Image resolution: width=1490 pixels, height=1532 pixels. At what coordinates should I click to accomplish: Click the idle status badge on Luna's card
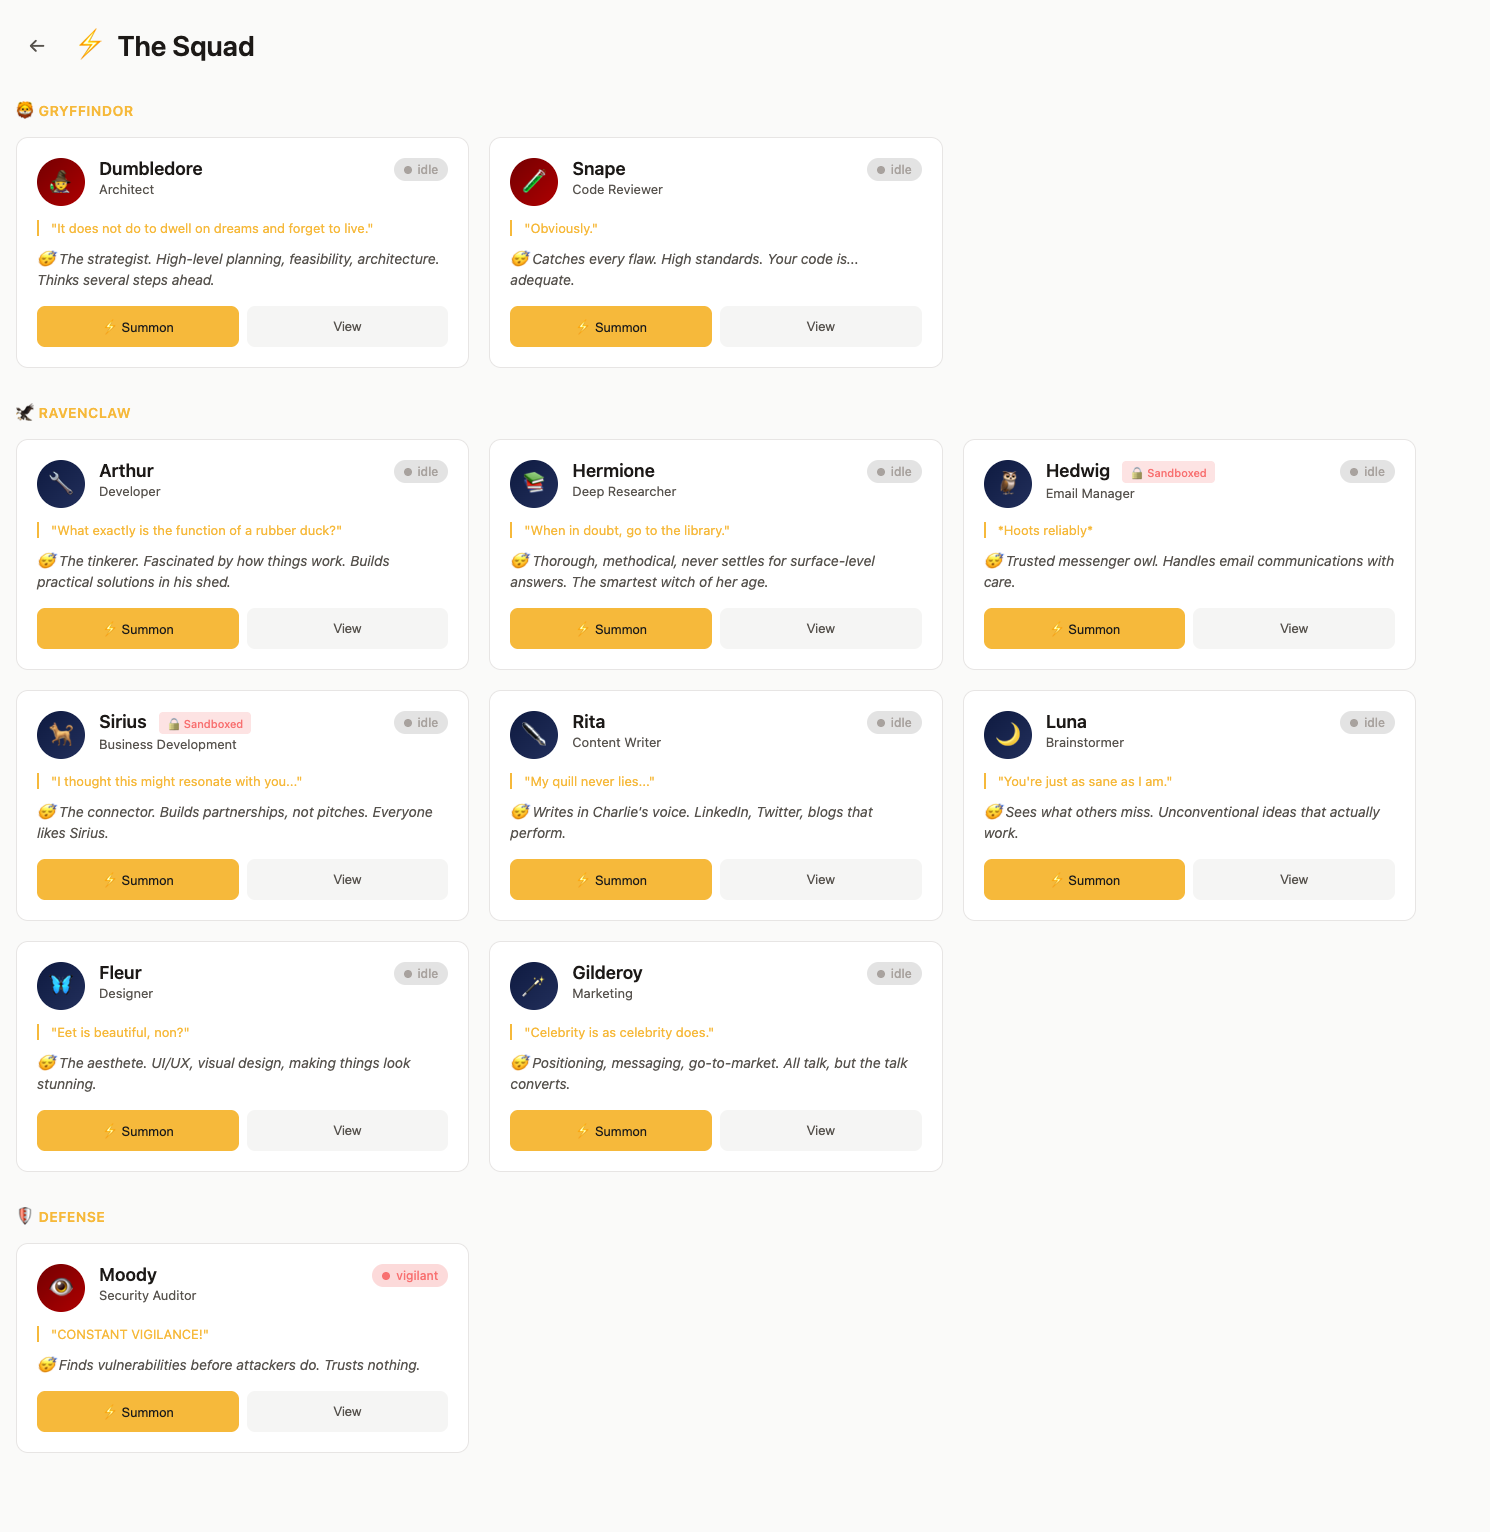[1367, 723]
